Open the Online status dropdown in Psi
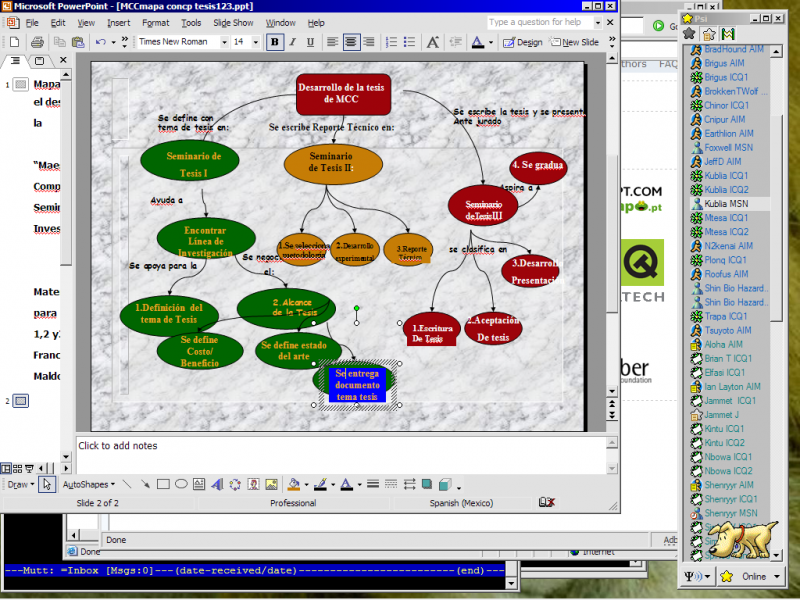800x600 pixels. click(749, 576)
